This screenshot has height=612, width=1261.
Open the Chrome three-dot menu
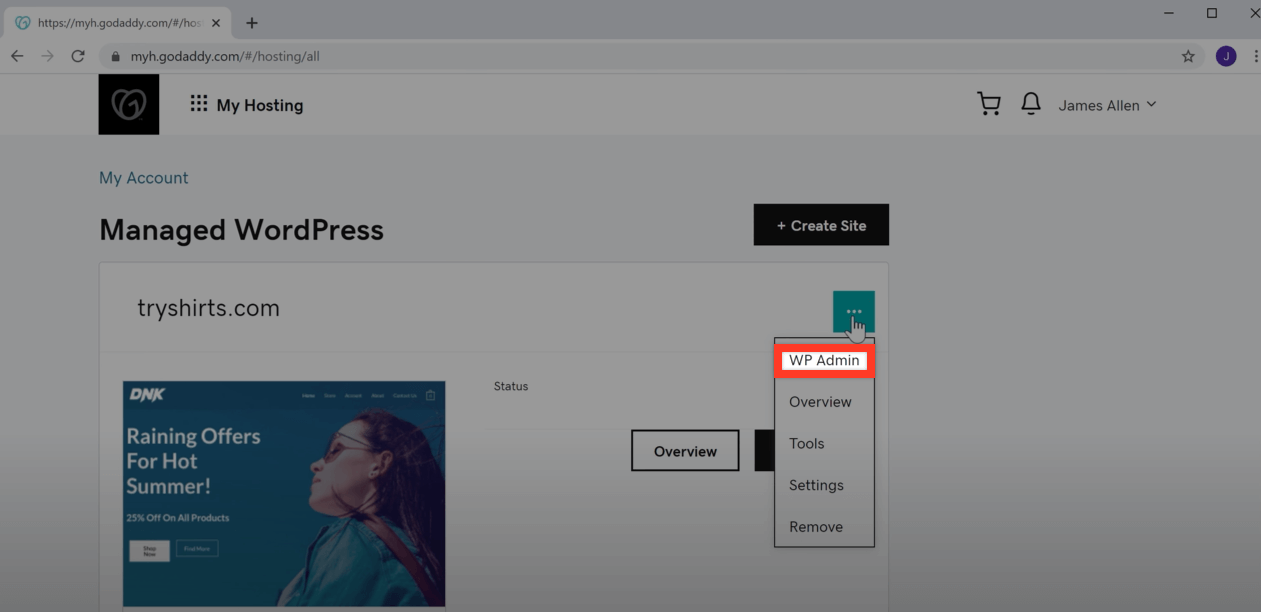pos(1255,56)
